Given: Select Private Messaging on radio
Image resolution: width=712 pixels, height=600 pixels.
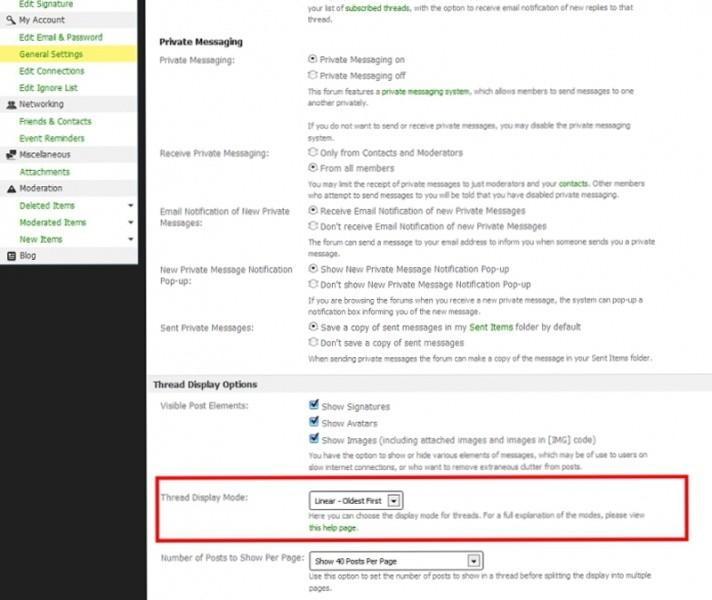Looking at the screenshot, I should coord(312,59).
